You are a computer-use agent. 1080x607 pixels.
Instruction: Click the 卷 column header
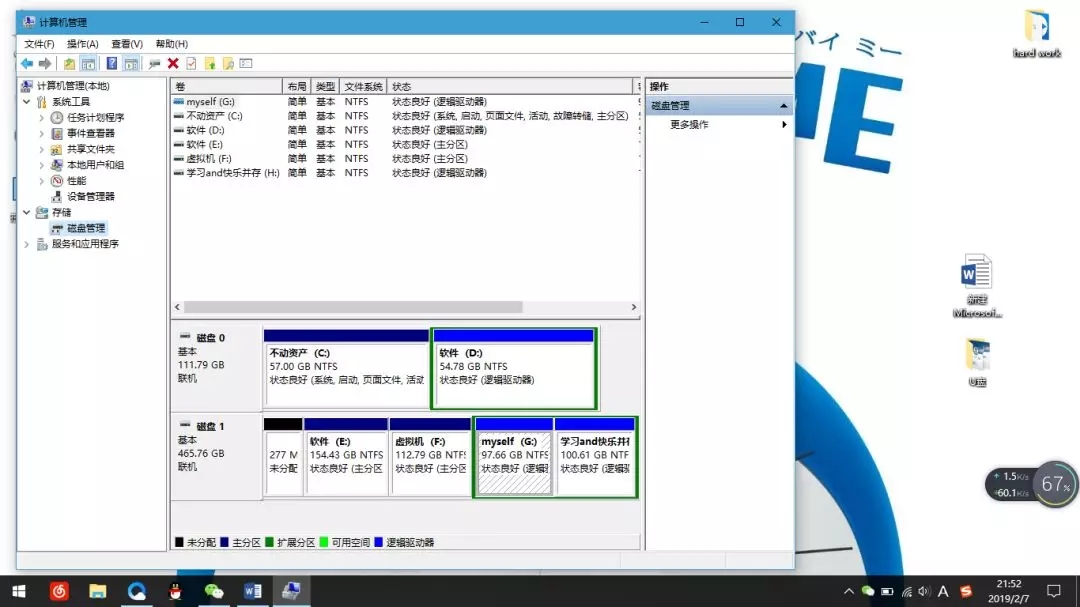coord(227,86)
